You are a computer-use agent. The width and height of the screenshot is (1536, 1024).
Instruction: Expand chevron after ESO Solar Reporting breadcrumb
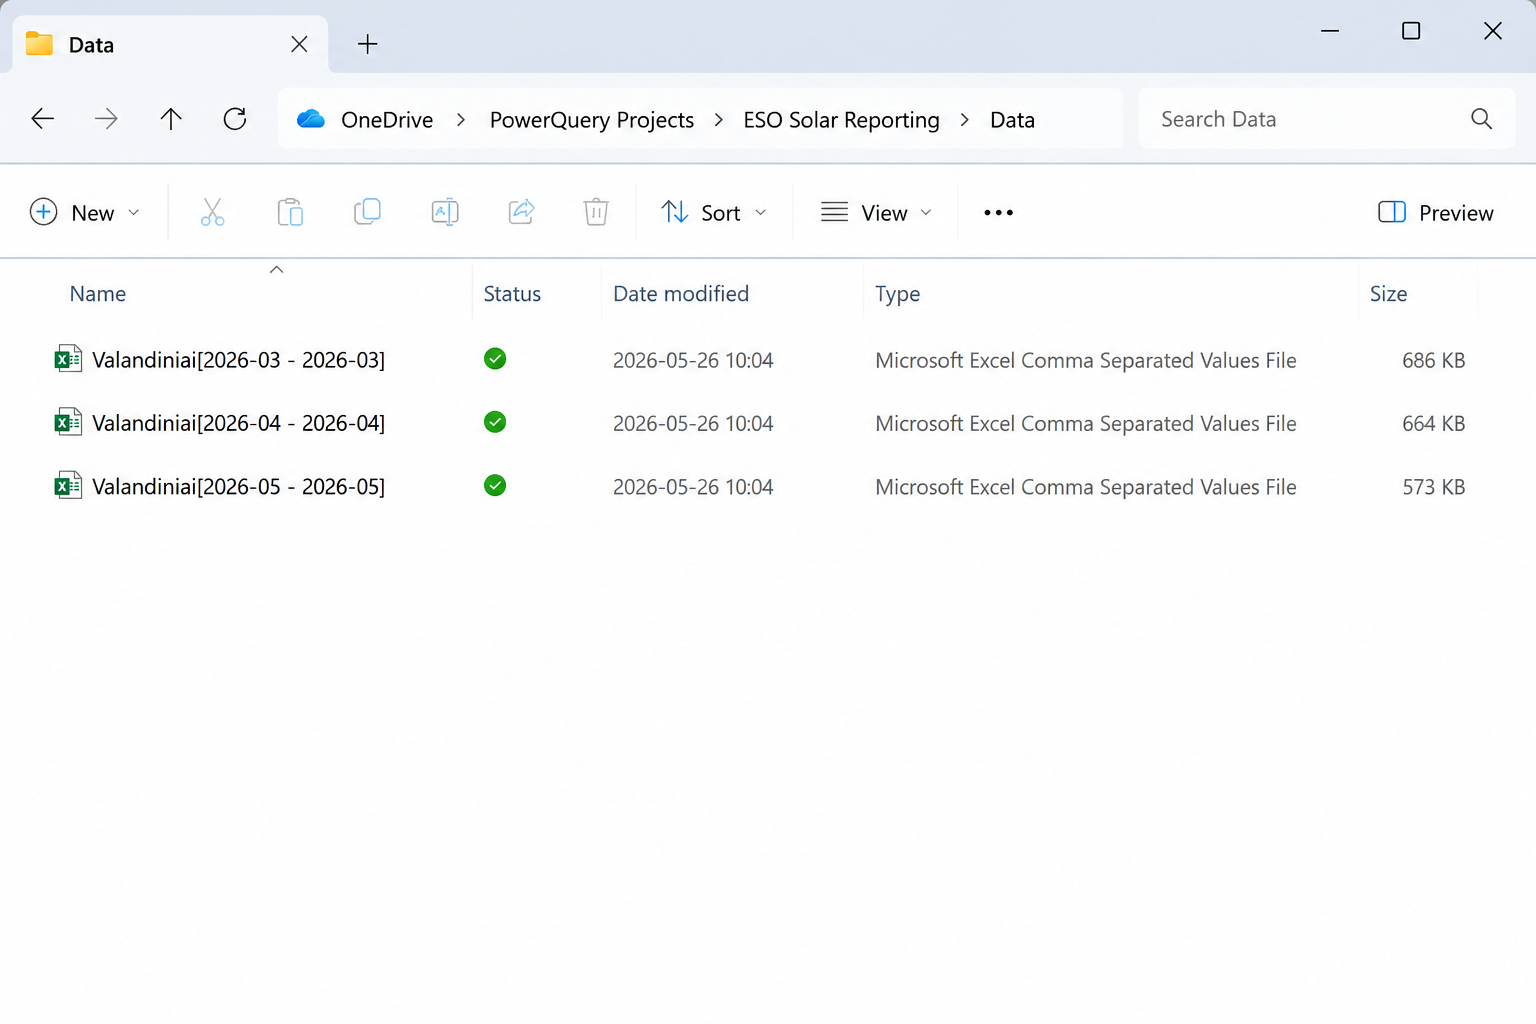(965, 119)
